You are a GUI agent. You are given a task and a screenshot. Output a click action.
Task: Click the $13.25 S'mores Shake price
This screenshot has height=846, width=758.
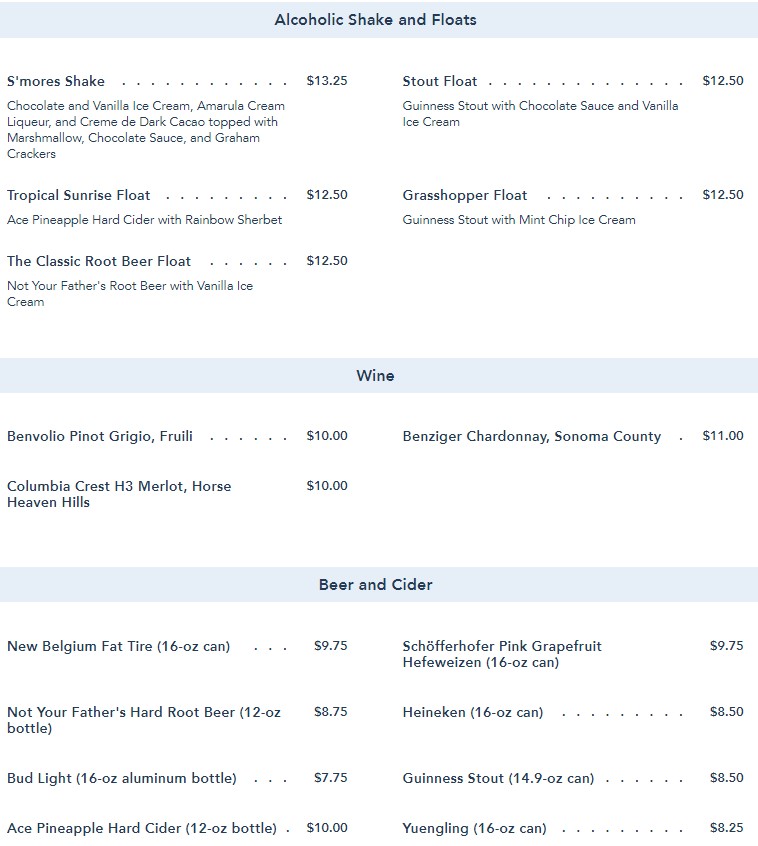pos(327,81)
